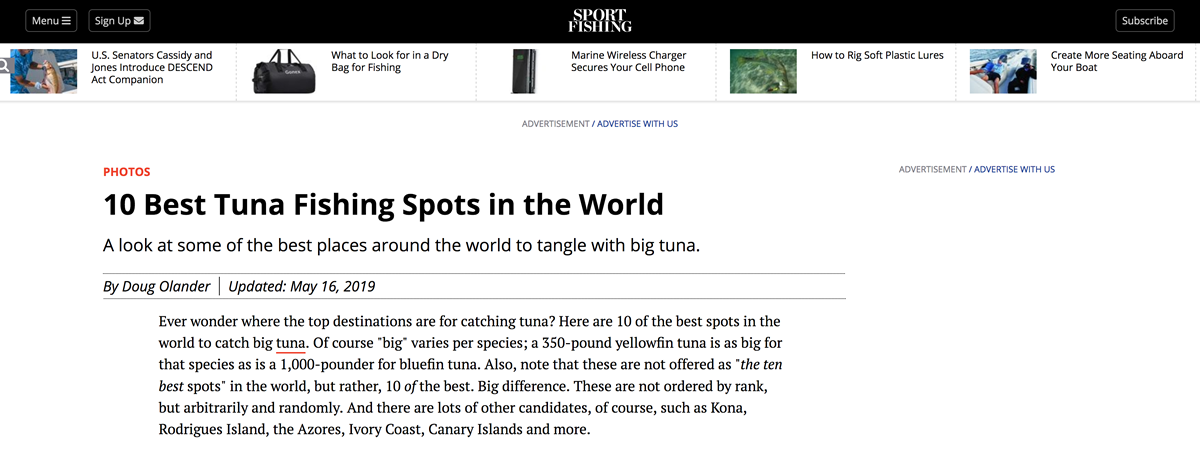Image resolution: width=1200 pixels, height=451 pixels.
Task: Click the search magnifier icon at left edge
Action: pos(4,66)
